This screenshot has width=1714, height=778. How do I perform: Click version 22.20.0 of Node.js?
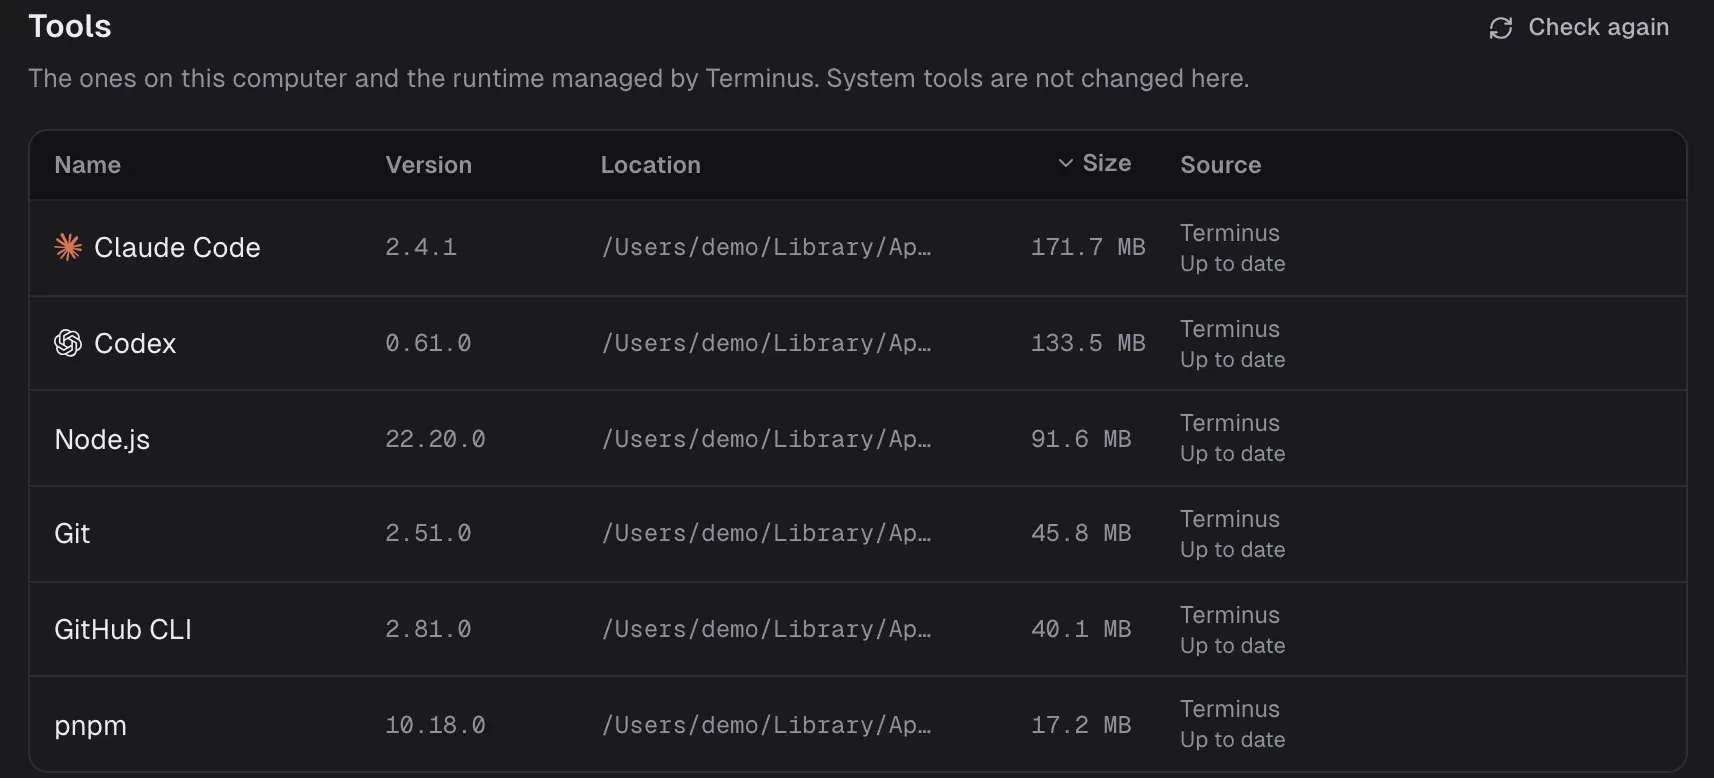(435, 439)
